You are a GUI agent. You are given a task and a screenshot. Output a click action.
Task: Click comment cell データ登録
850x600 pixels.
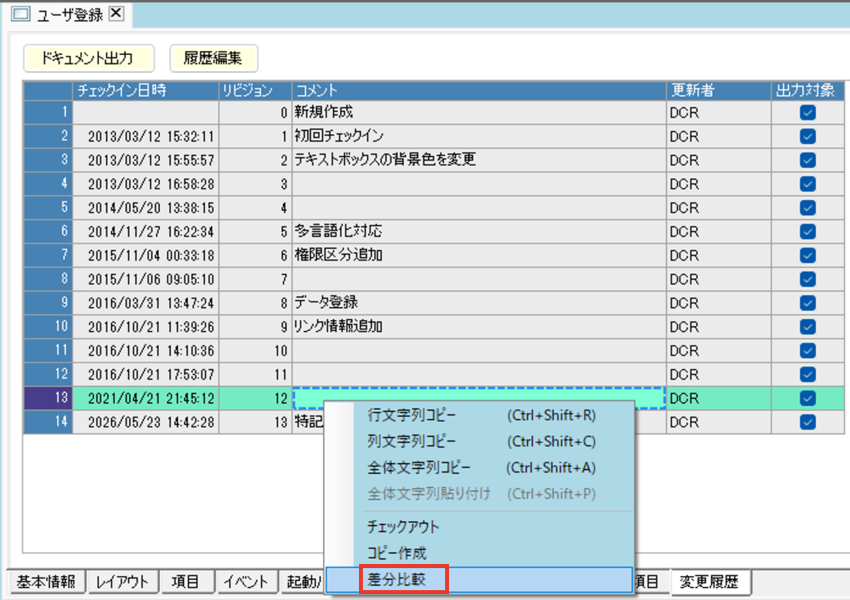pos(479,303)
